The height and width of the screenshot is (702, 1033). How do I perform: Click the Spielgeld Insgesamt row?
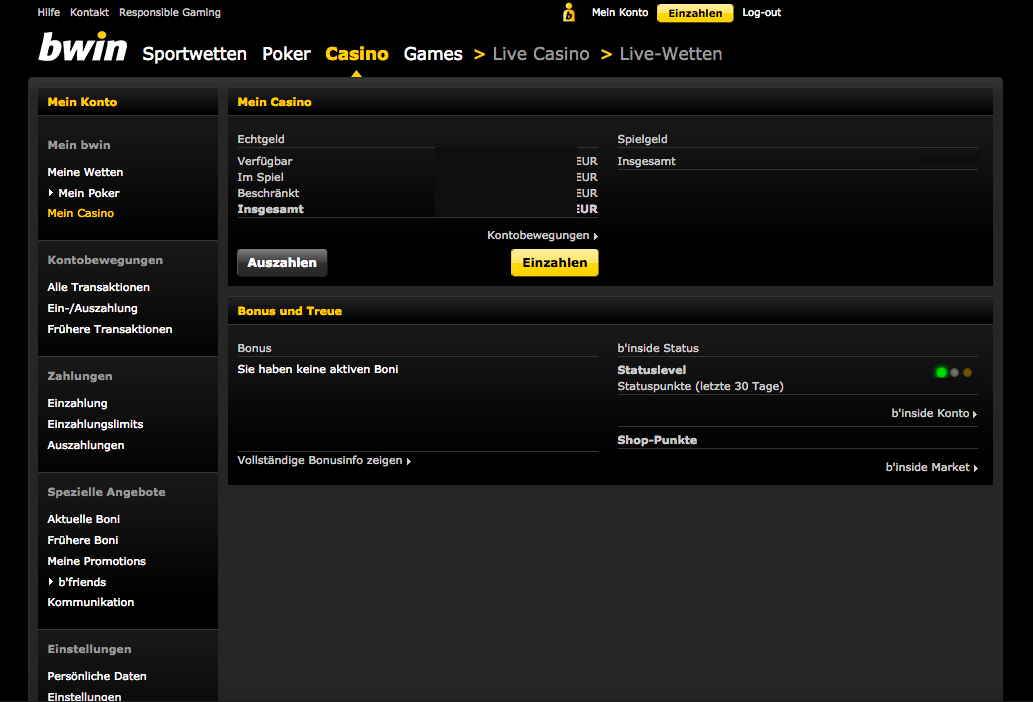[x=797, y=161]
